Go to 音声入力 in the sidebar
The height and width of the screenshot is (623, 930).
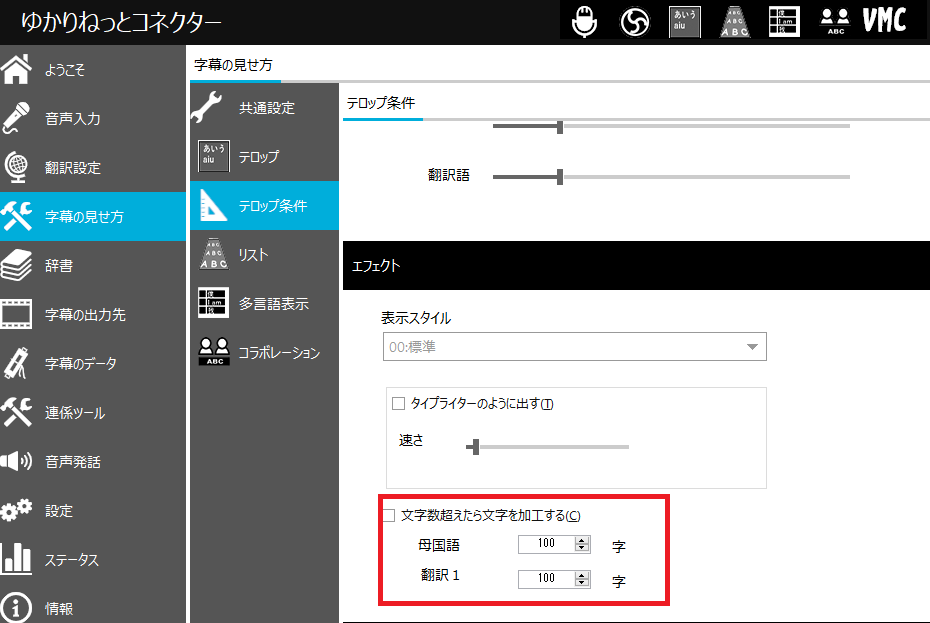[x=93, y=119]
